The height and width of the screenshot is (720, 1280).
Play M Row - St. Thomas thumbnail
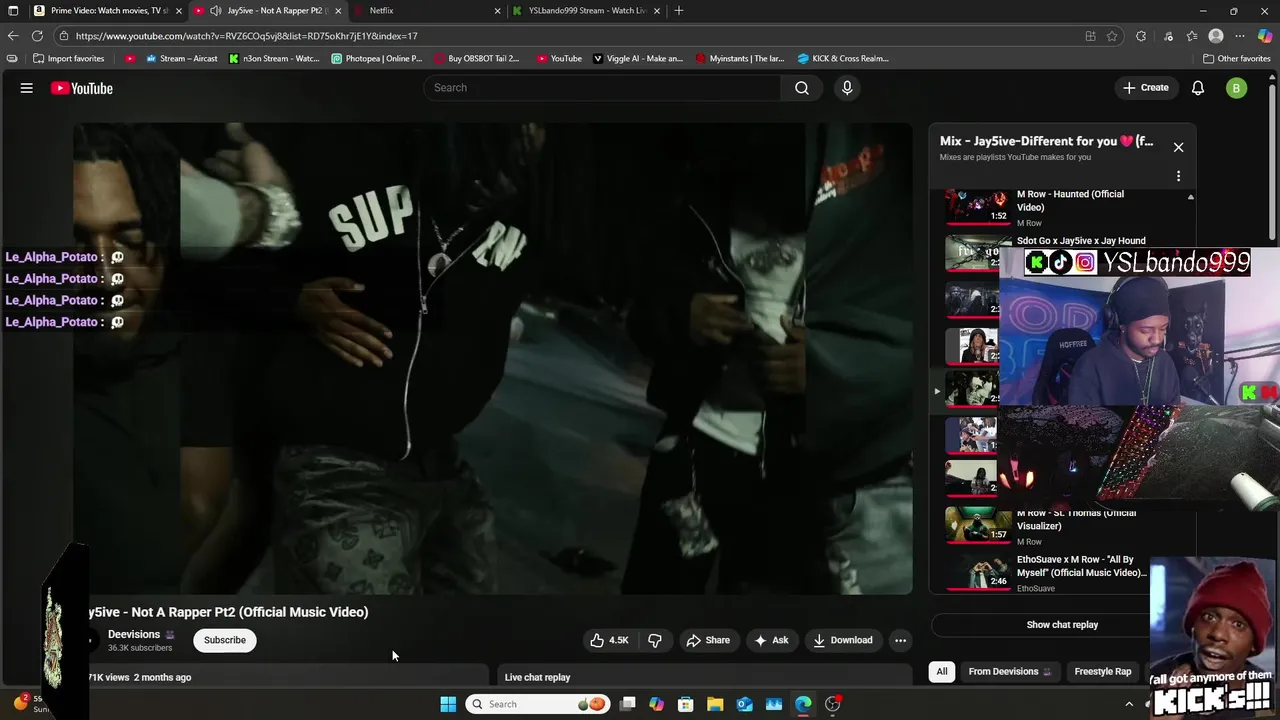point(978,524)
